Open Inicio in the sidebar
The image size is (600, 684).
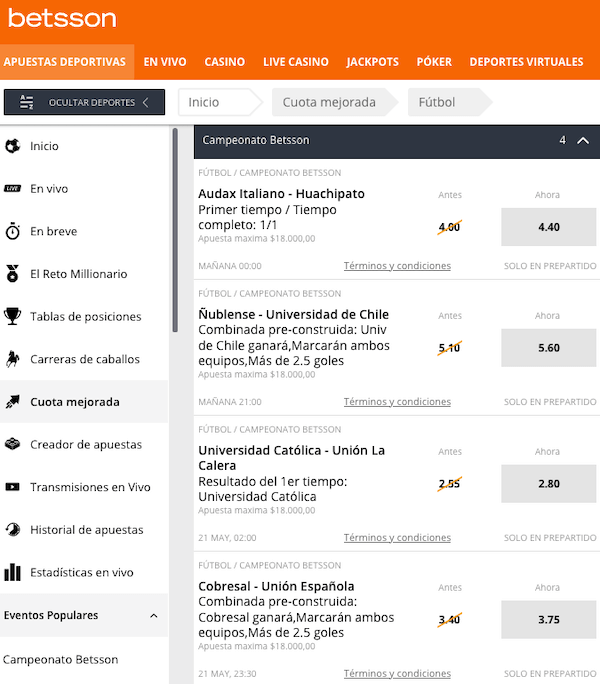point(84,146)
